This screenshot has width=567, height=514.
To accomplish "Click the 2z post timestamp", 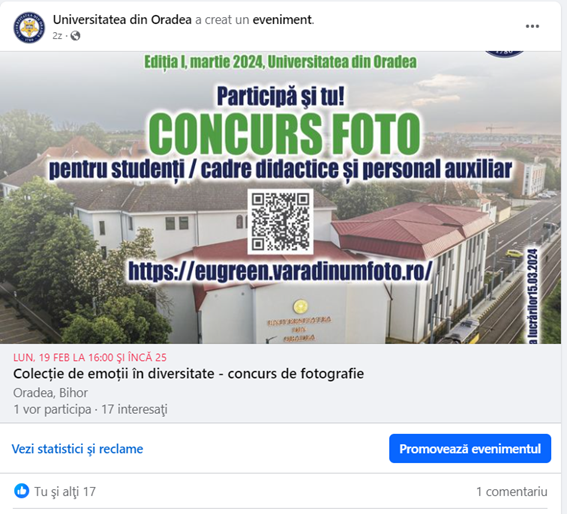I will pos(57,36).
